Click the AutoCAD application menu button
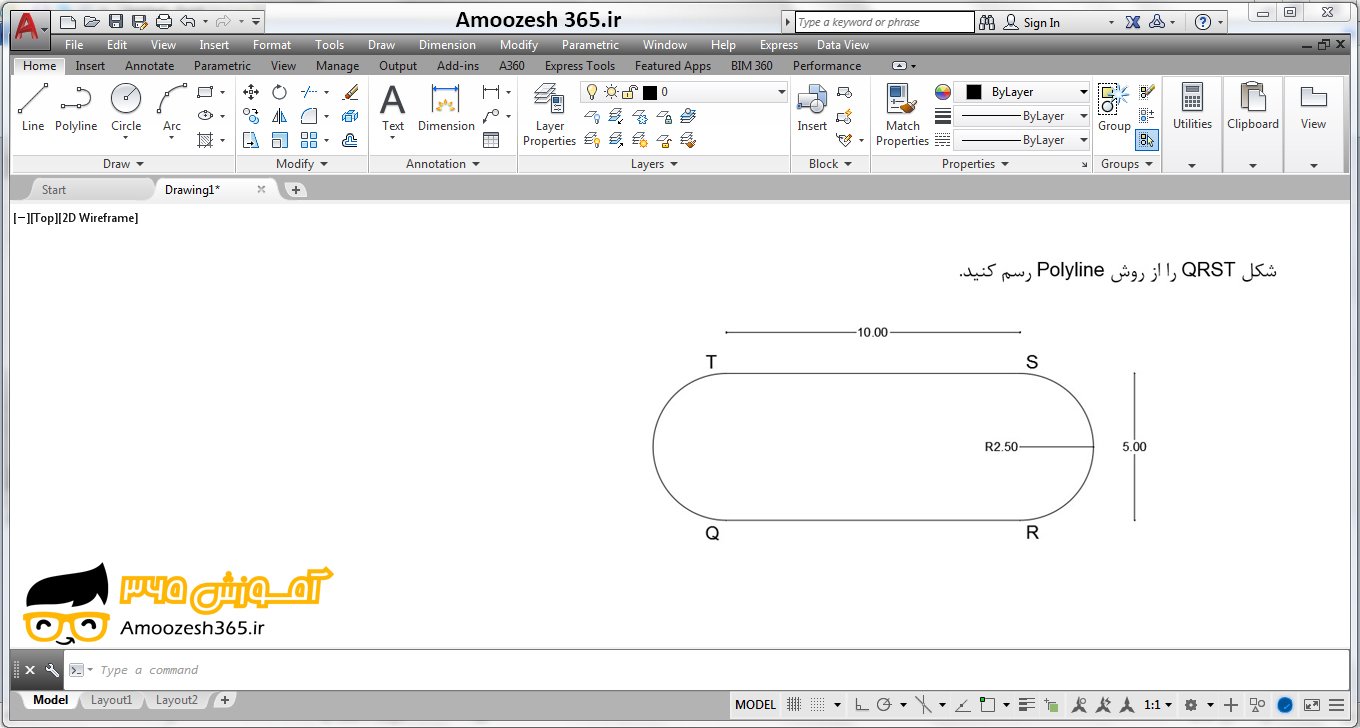This screenshot has width=1360, height=728. point(31,29)
